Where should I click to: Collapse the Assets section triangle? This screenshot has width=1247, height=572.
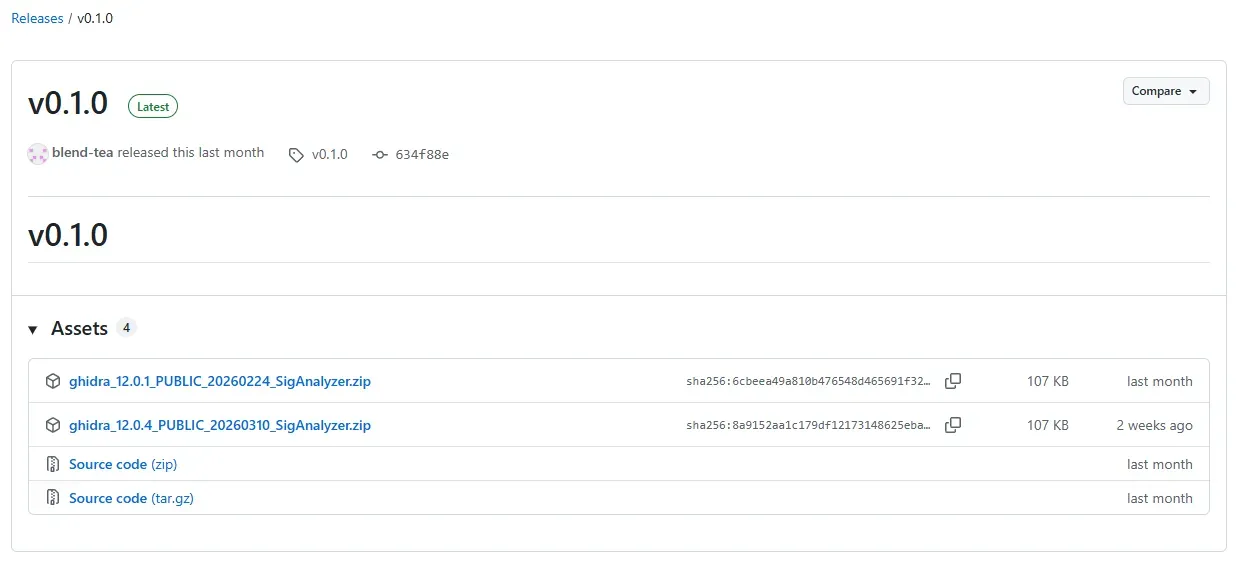pyautogui.click(x=33, y=329)
